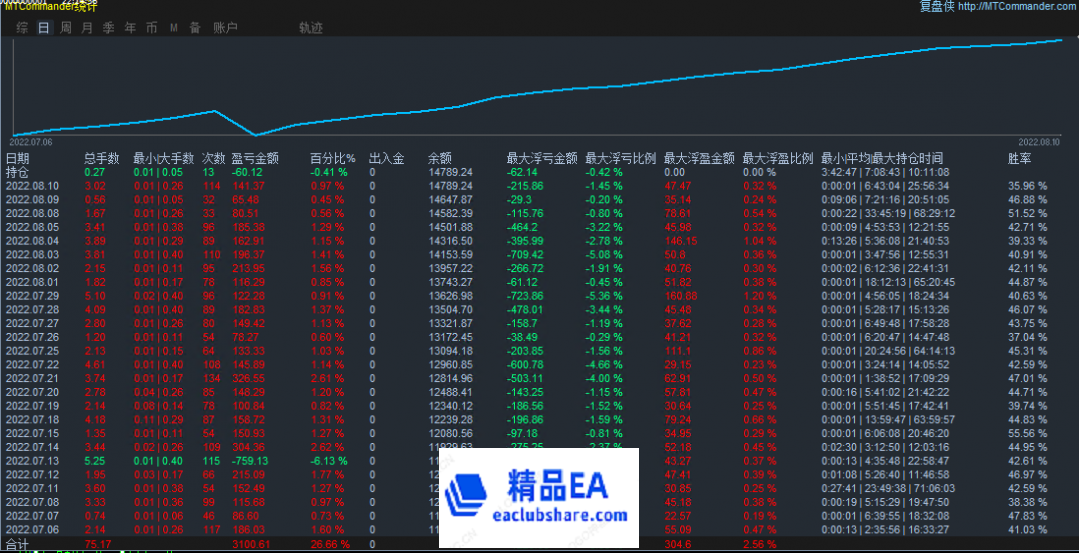Select the 日 daily statistics tab
1079x553 pixels.
click(43, 28)
